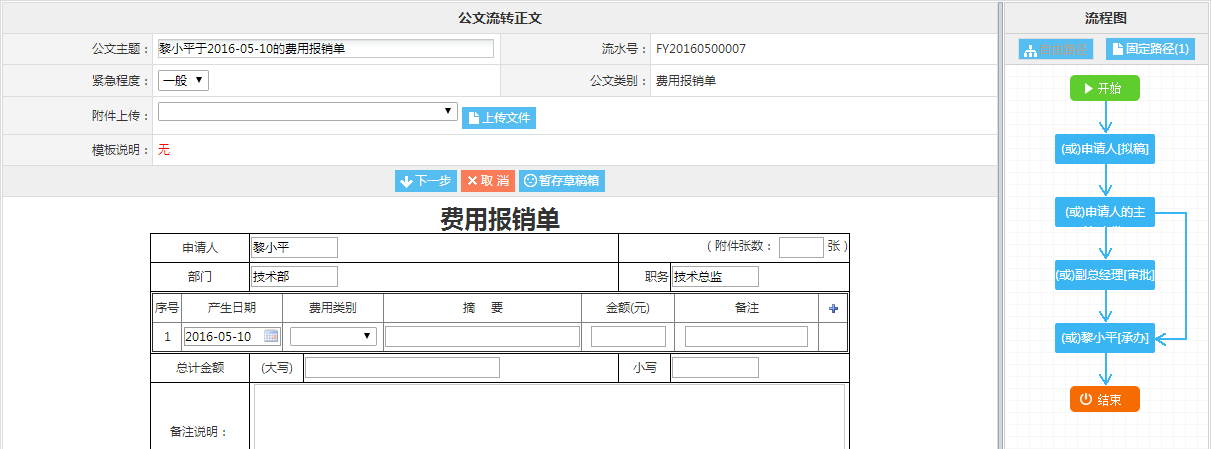
Task: Click the plus icon to add expense row
Action: (833, 309)
